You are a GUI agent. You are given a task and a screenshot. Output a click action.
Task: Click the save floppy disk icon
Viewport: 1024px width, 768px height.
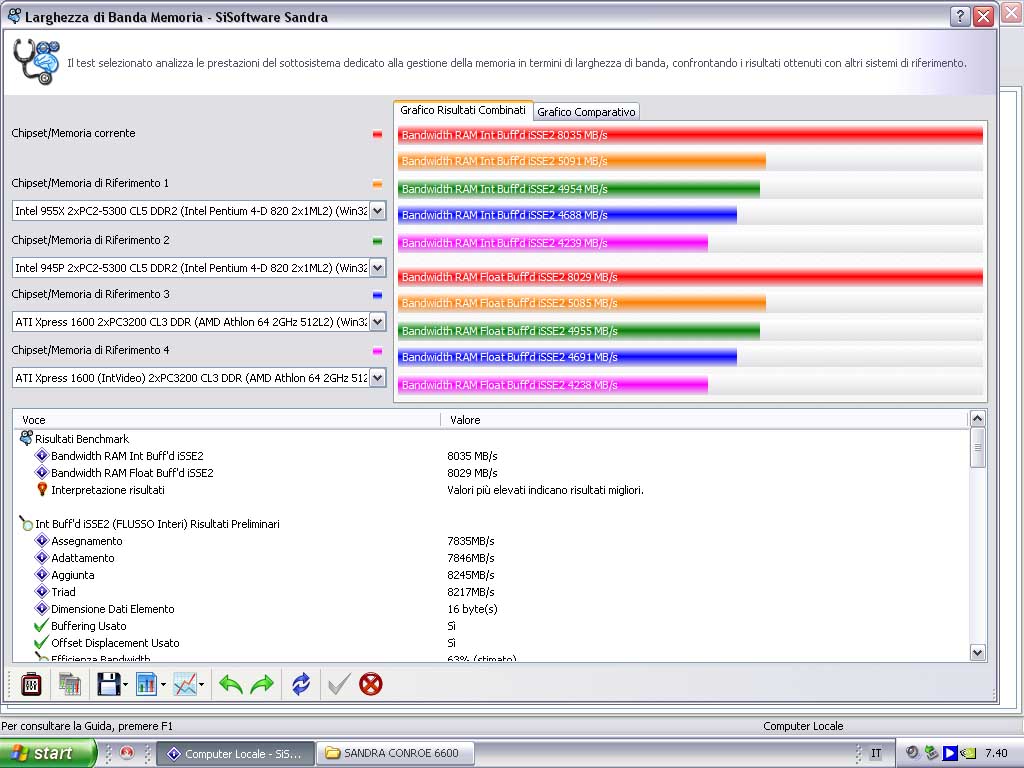click(x=108, y=684)
